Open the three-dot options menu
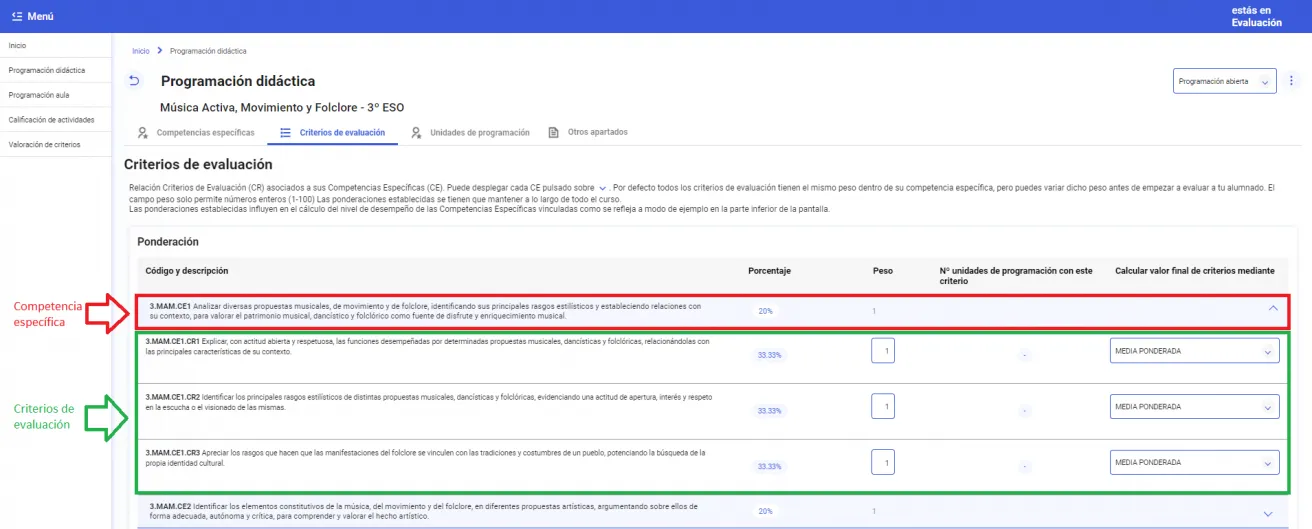Viewport: 1312px width, 529px height. pyautogui.click(x=1291, y=81)
